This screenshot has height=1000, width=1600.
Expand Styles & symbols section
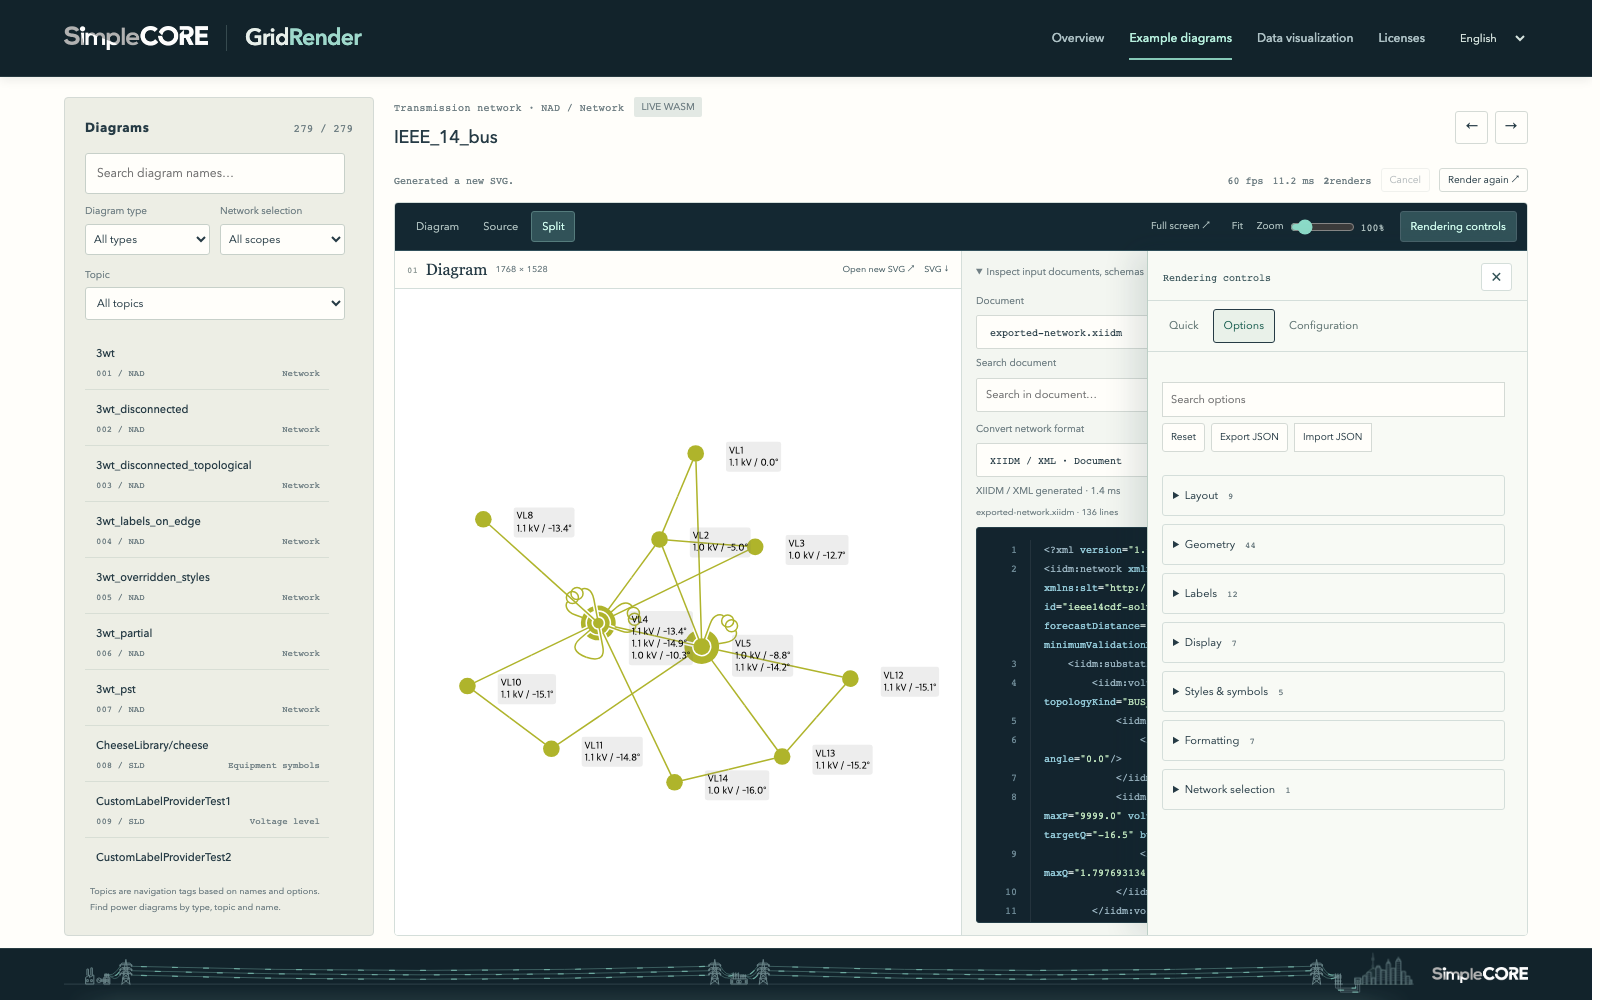click(x=1333, y=691)
